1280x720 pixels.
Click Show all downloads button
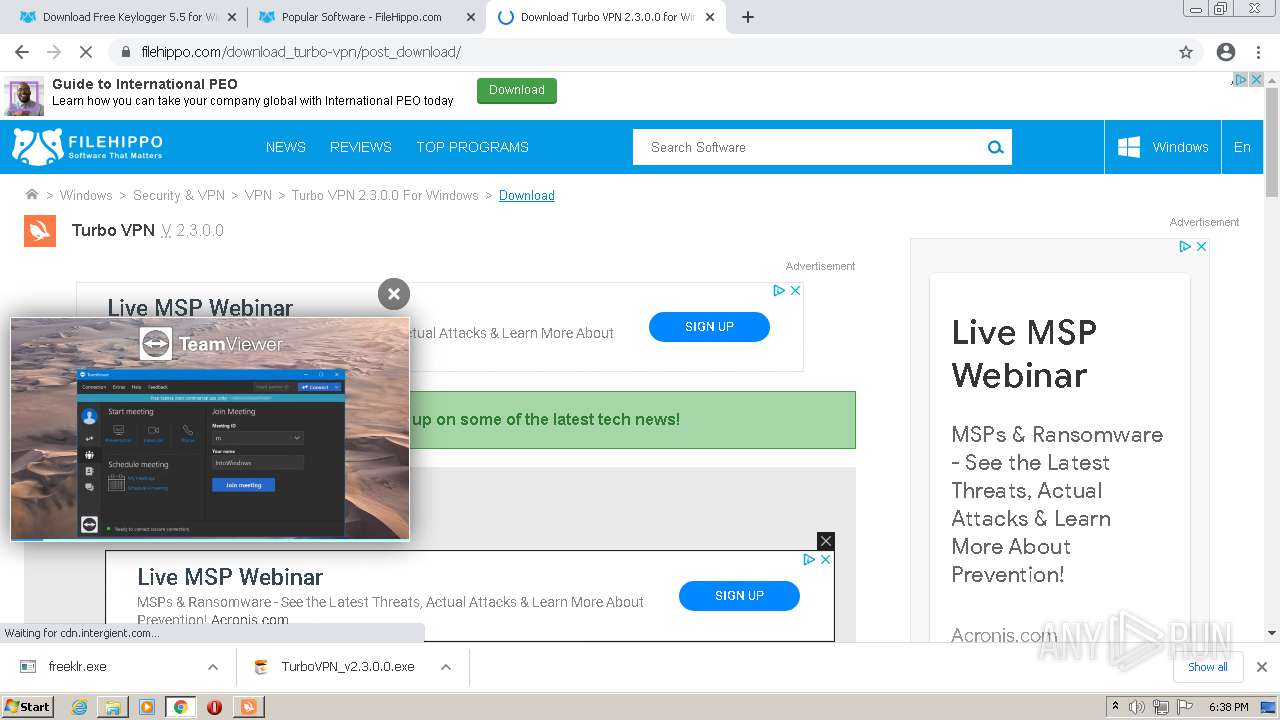(x=1207, y=667)
